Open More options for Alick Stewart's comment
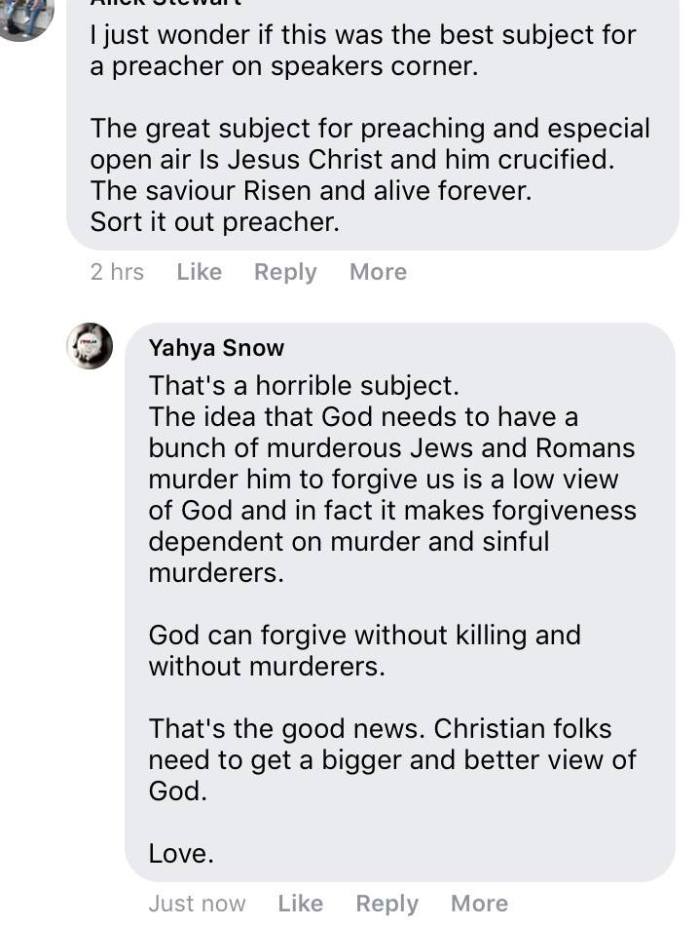 coord(377,271)
